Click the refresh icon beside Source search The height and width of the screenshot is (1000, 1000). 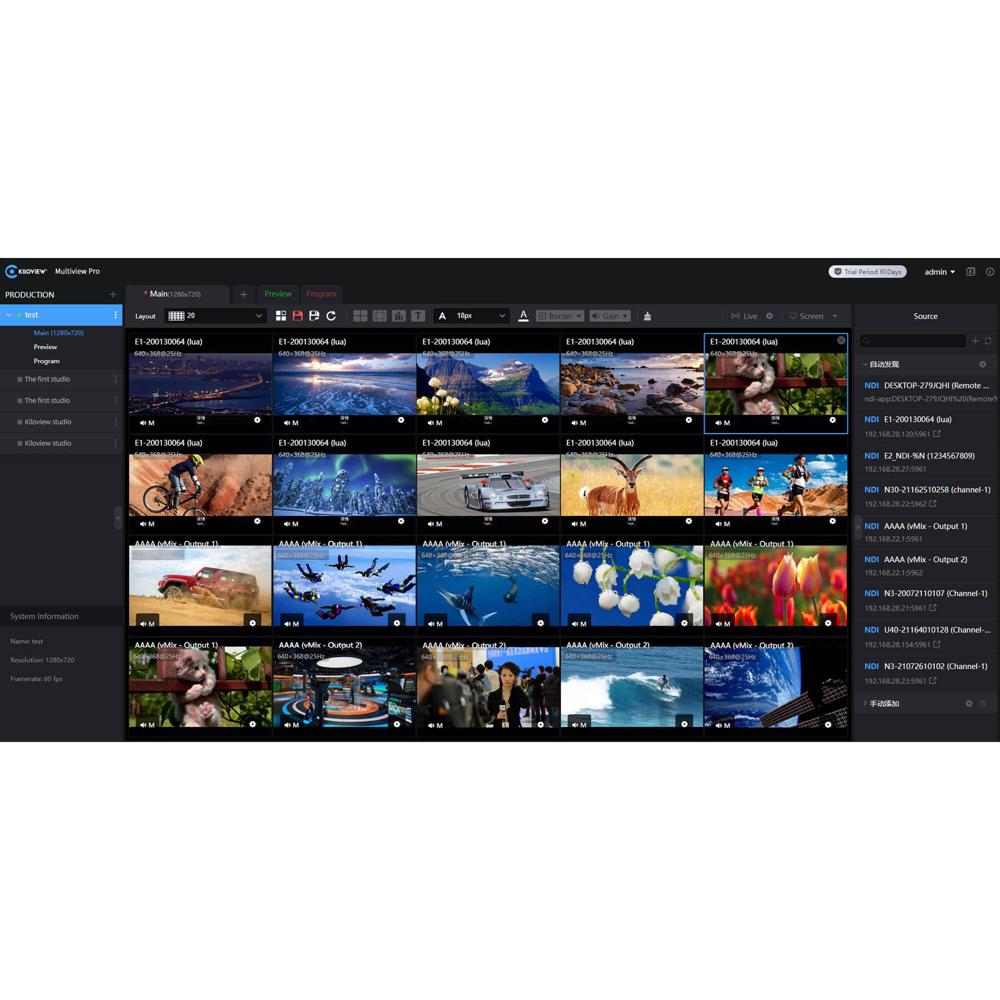988,341
